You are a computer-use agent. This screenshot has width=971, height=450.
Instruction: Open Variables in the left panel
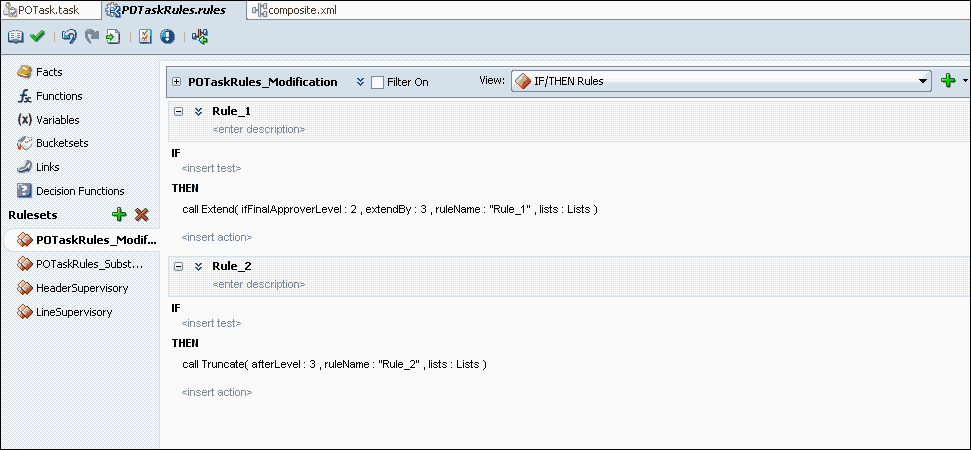(58, 119)
